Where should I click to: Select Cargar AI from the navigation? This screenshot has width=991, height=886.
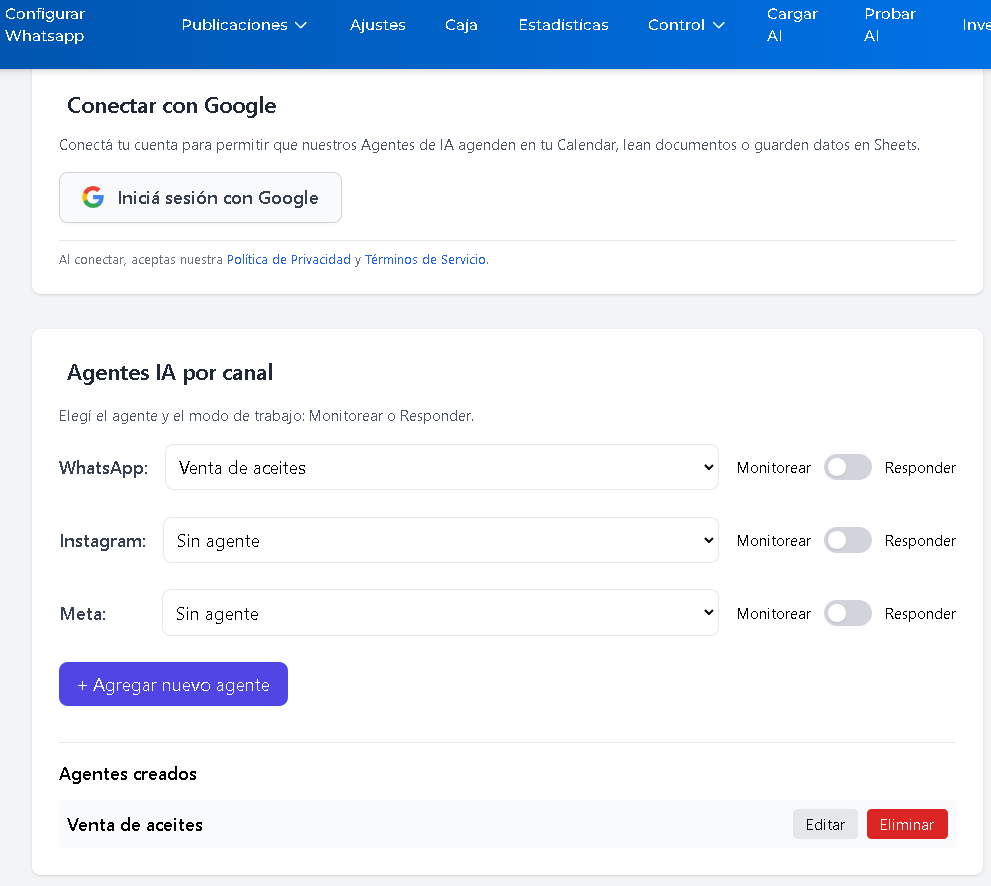tap(791, 25)
